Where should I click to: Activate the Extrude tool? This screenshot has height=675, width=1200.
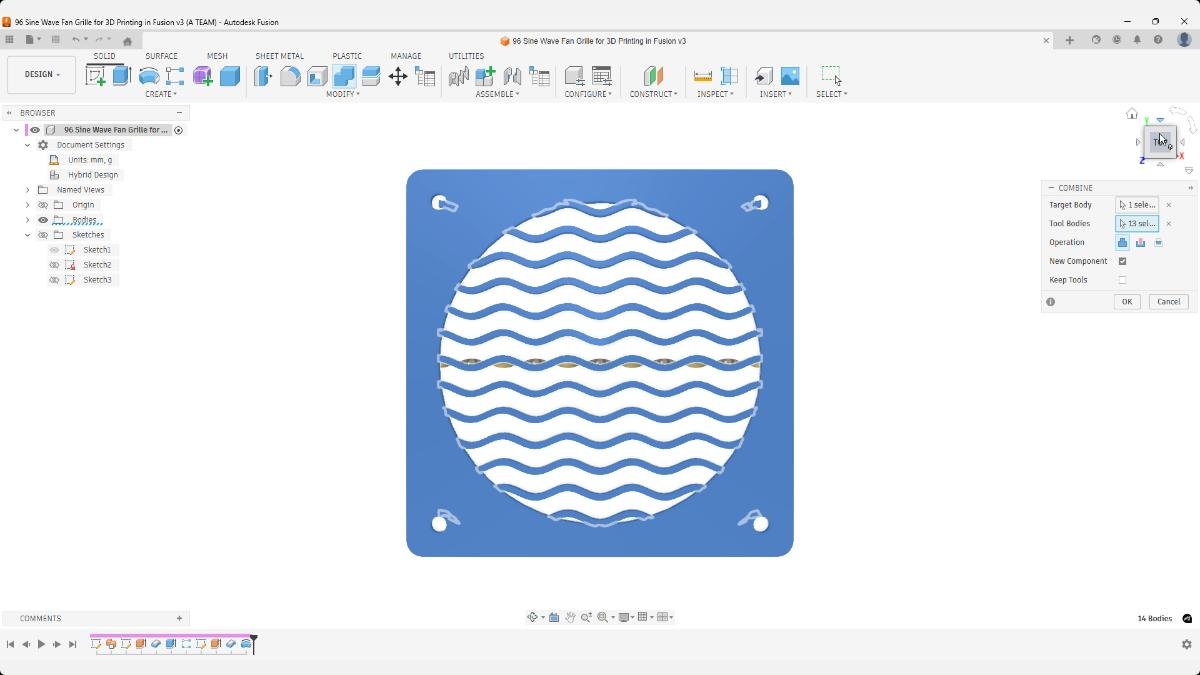pyautogui.click(x=122, y=76)
